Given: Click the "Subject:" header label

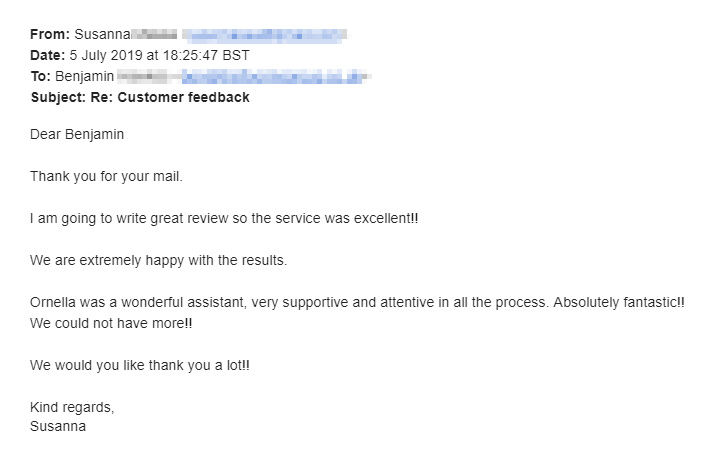Looking at the screenshot, I should click(x=61, y=97).
